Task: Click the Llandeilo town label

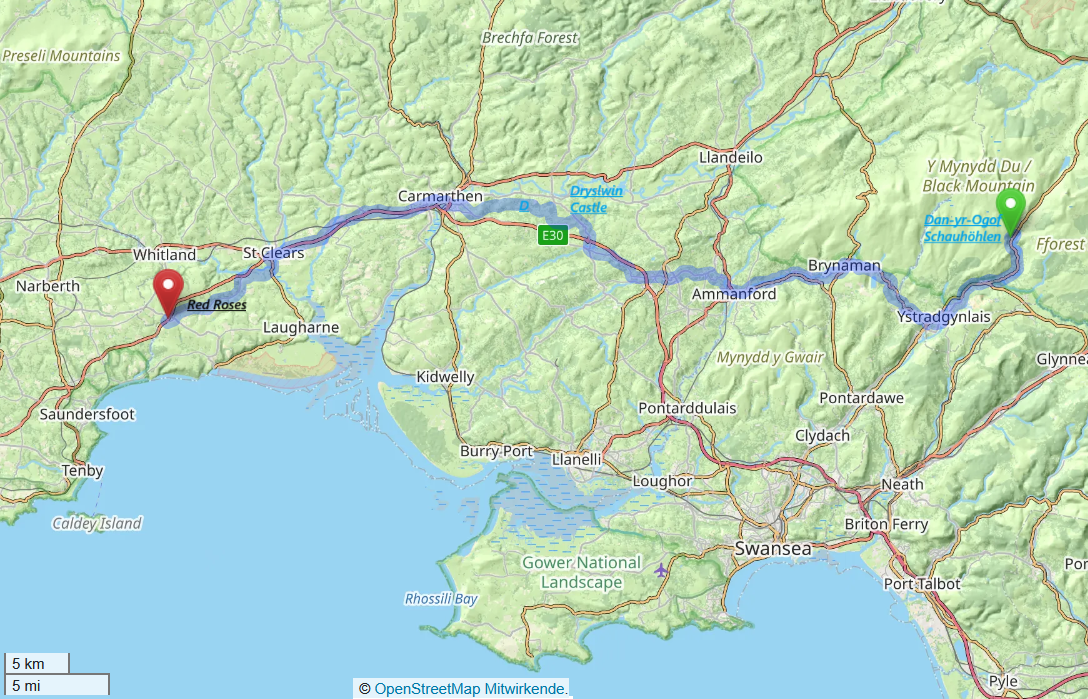Action: coord(731,158)
